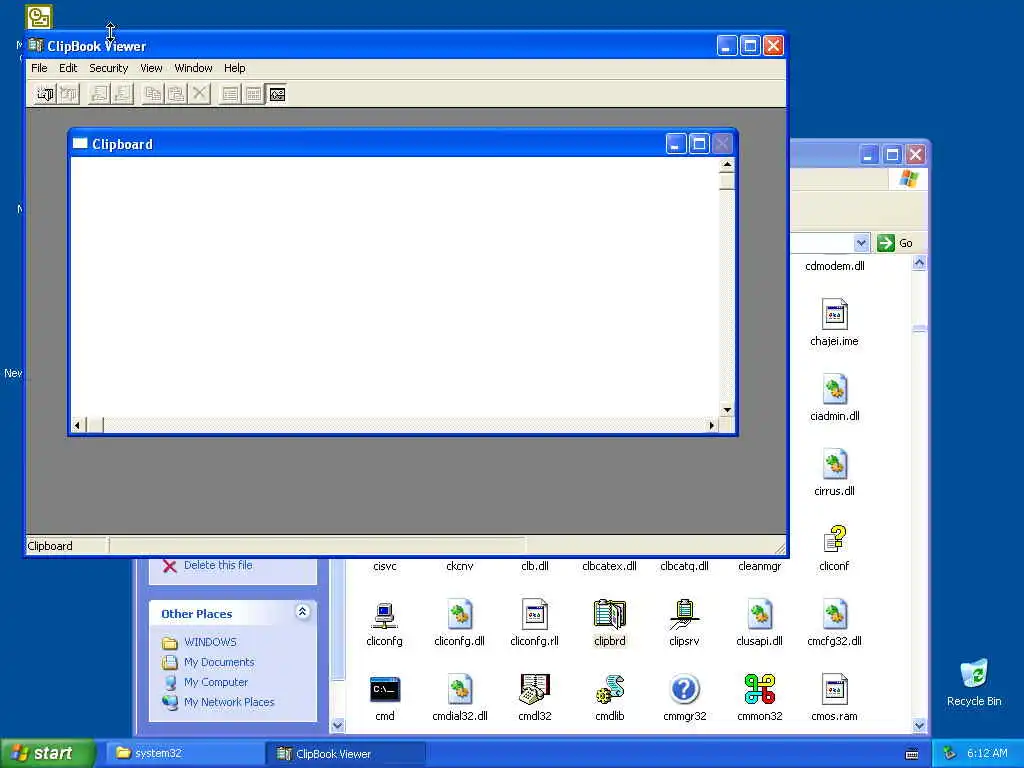Open the address bar dropdown in system32 window
Screen dimensions: 1024x768
[x=861, y=243]
